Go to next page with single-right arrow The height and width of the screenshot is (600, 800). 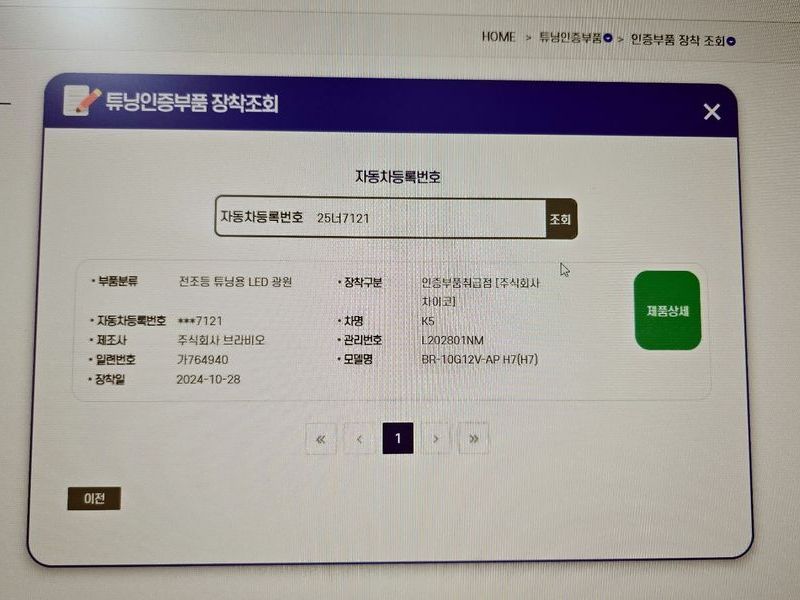pyautogui.click(x=435, y=438)
